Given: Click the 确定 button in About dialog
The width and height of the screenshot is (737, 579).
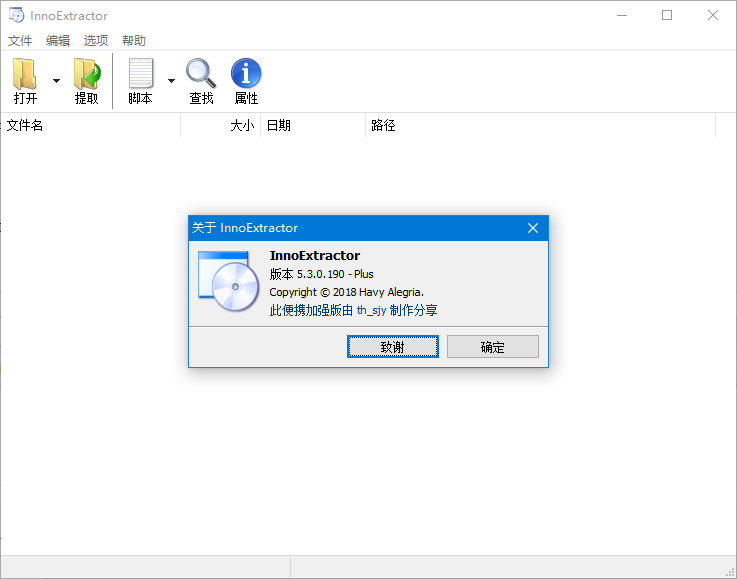Looking at the screenshot, I should [x=493, y=347].
